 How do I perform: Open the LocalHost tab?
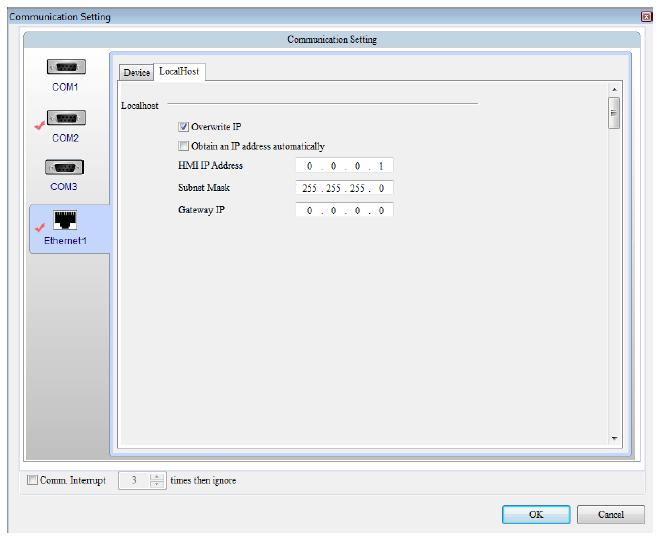tap(179, 72)
